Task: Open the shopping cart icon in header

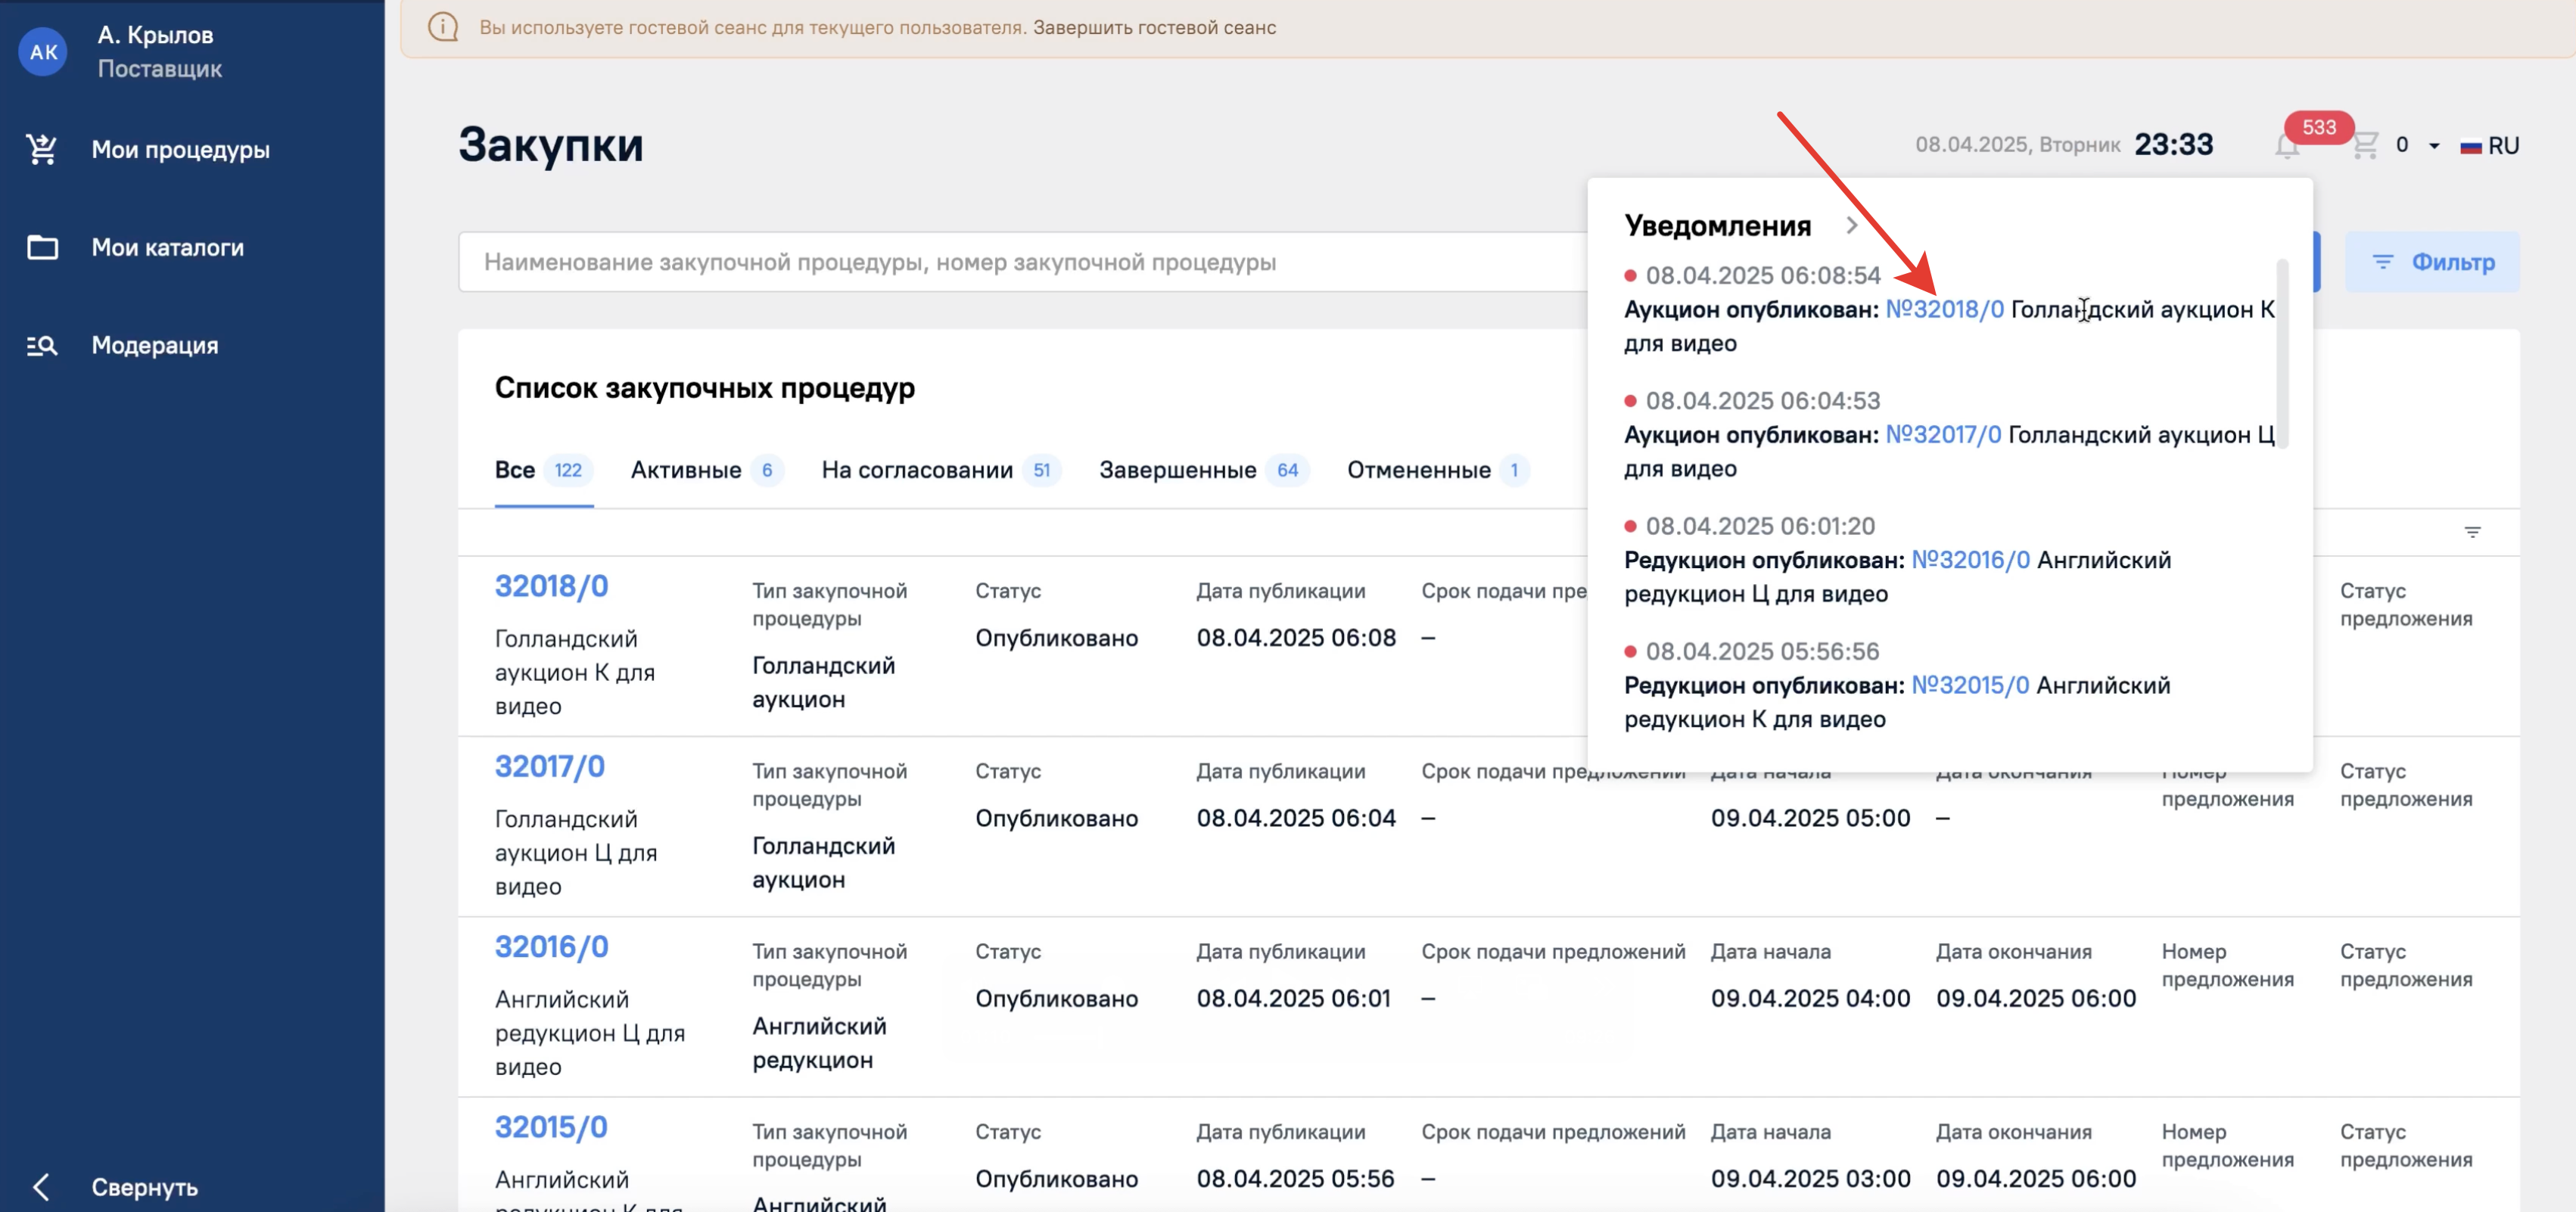Action: click(x=2364, y=146)
